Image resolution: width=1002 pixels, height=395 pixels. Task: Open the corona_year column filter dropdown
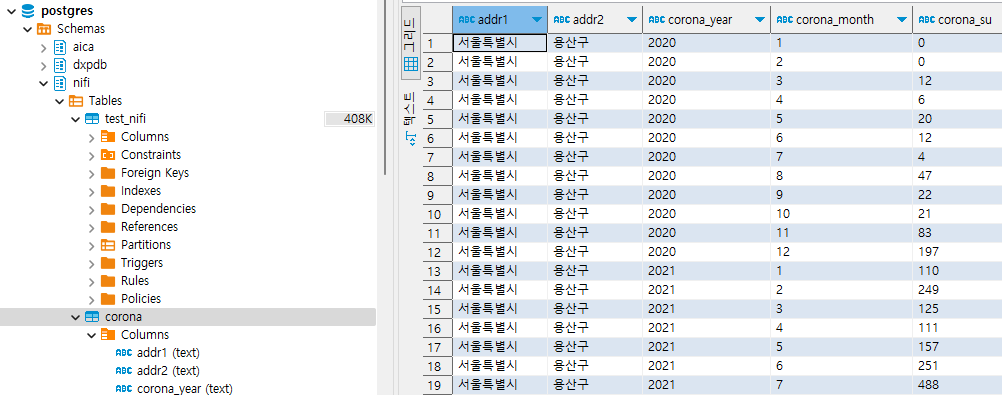coord(760,20)
